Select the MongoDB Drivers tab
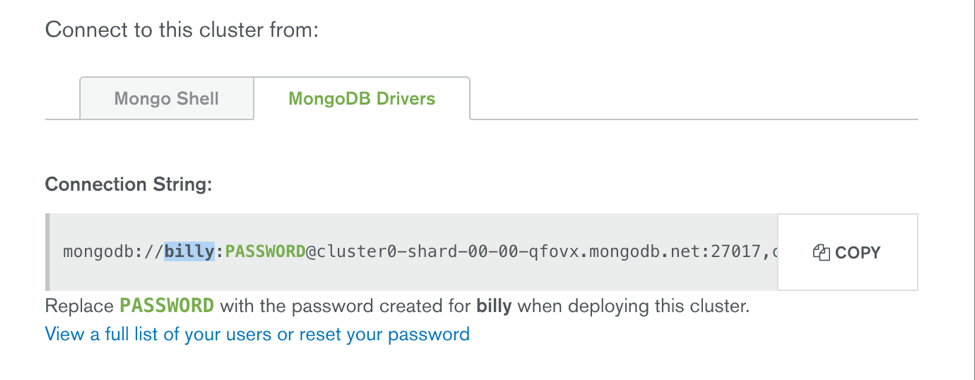This screenshot has height=380, width=975. 361,98
